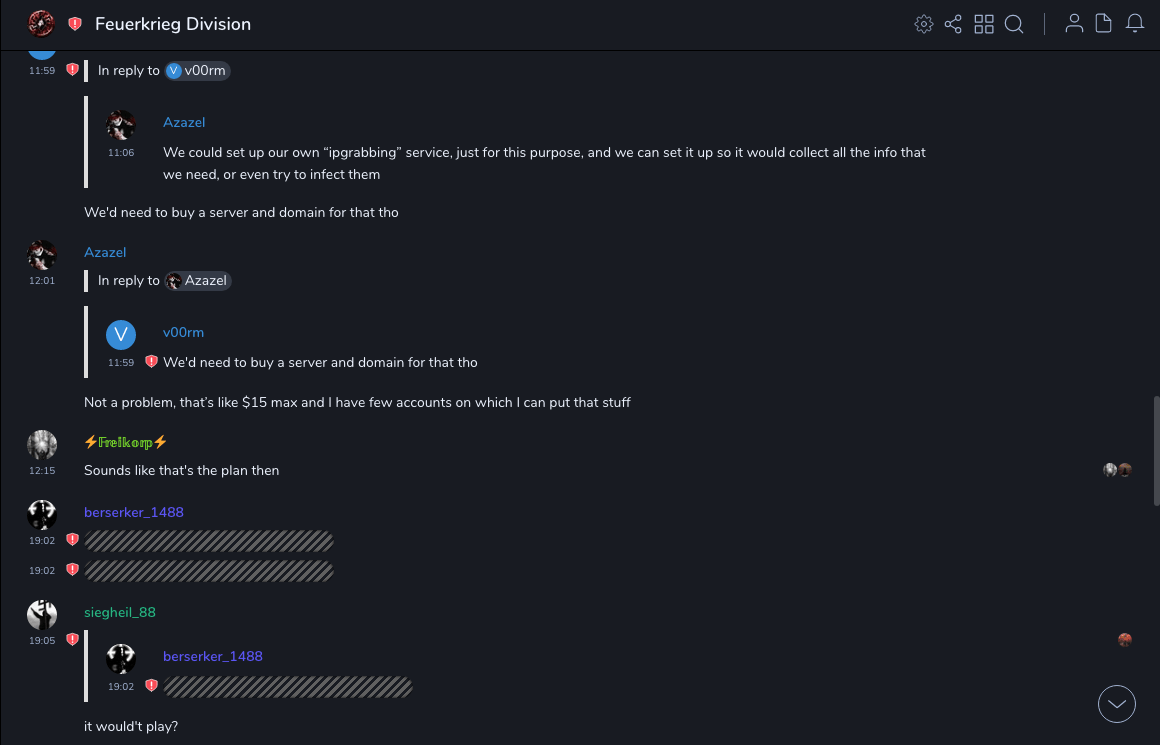Image resolution: width=1160 pixels, height=745 pixels.
Task: Click the 12:01 message timestamp
Action: coord(42,281)
